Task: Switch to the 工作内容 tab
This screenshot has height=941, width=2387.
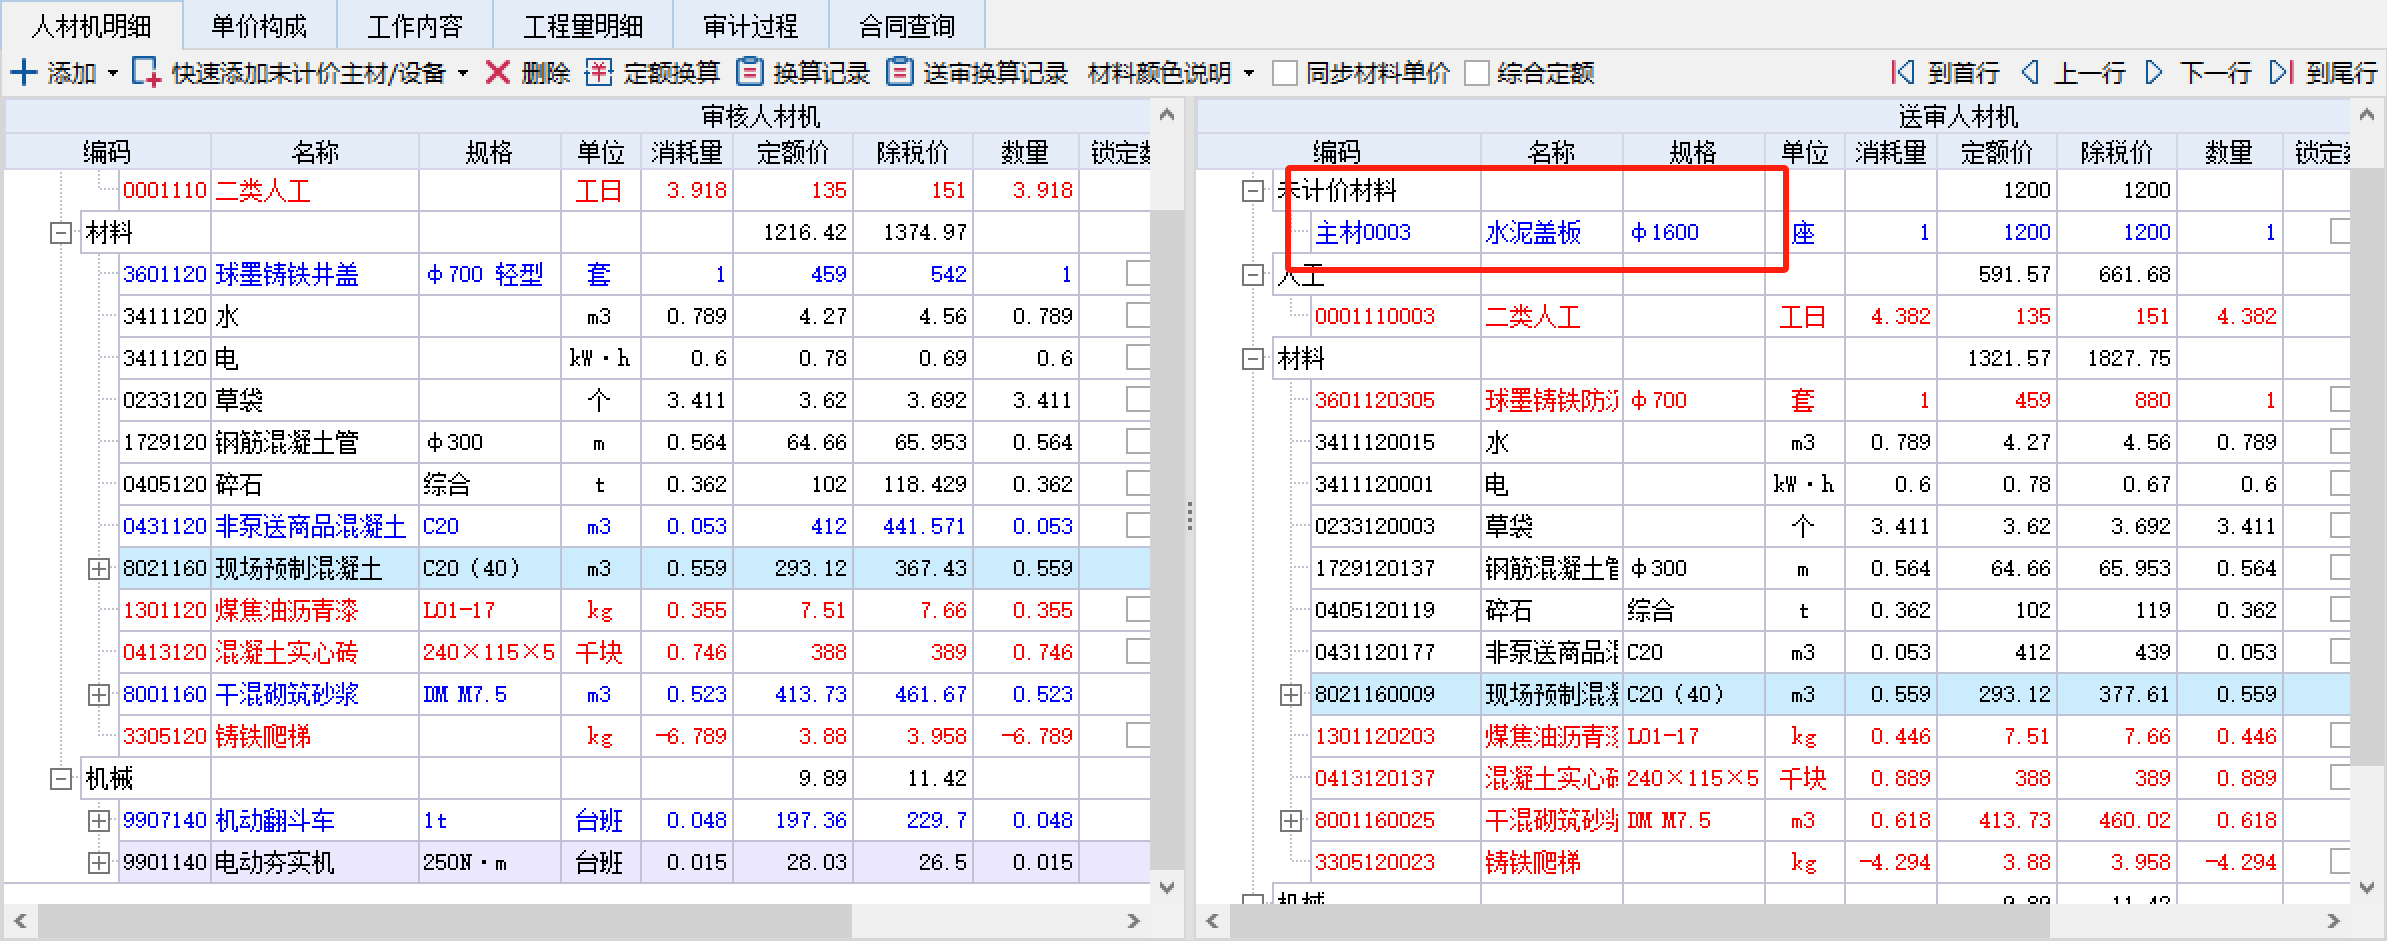Action: (415, 26)
